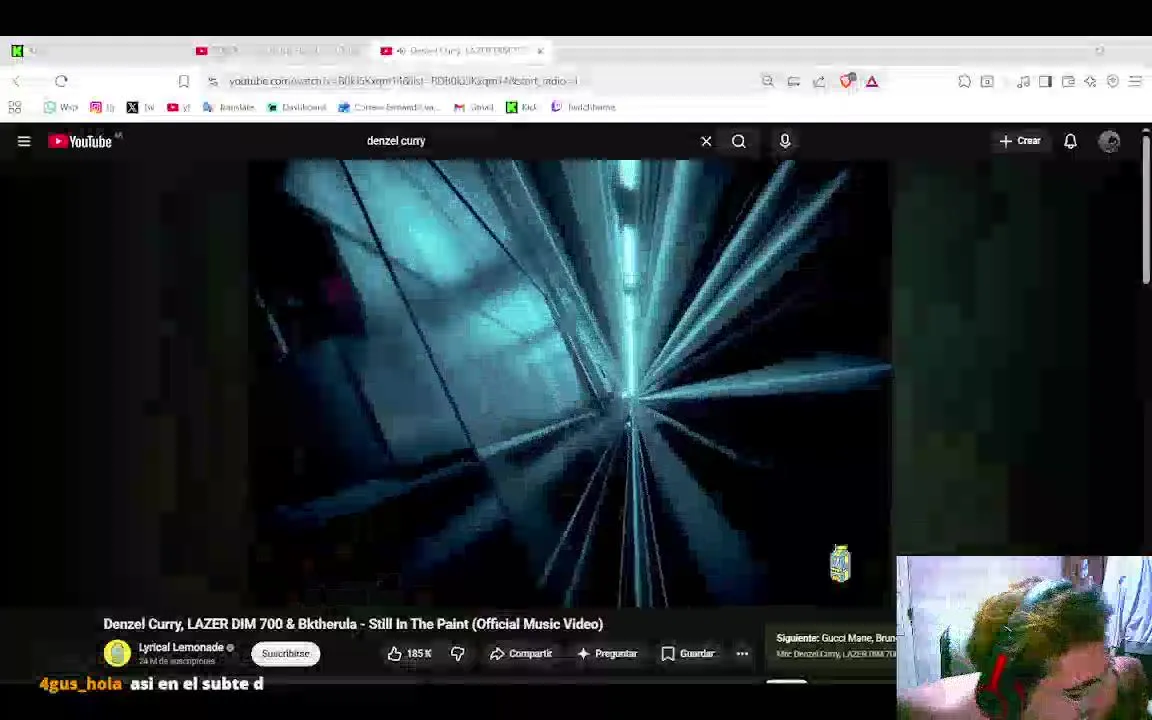The image size is (1152, 720).
Task: Open the Brave Shields lion icon
Action: point(846,81)
